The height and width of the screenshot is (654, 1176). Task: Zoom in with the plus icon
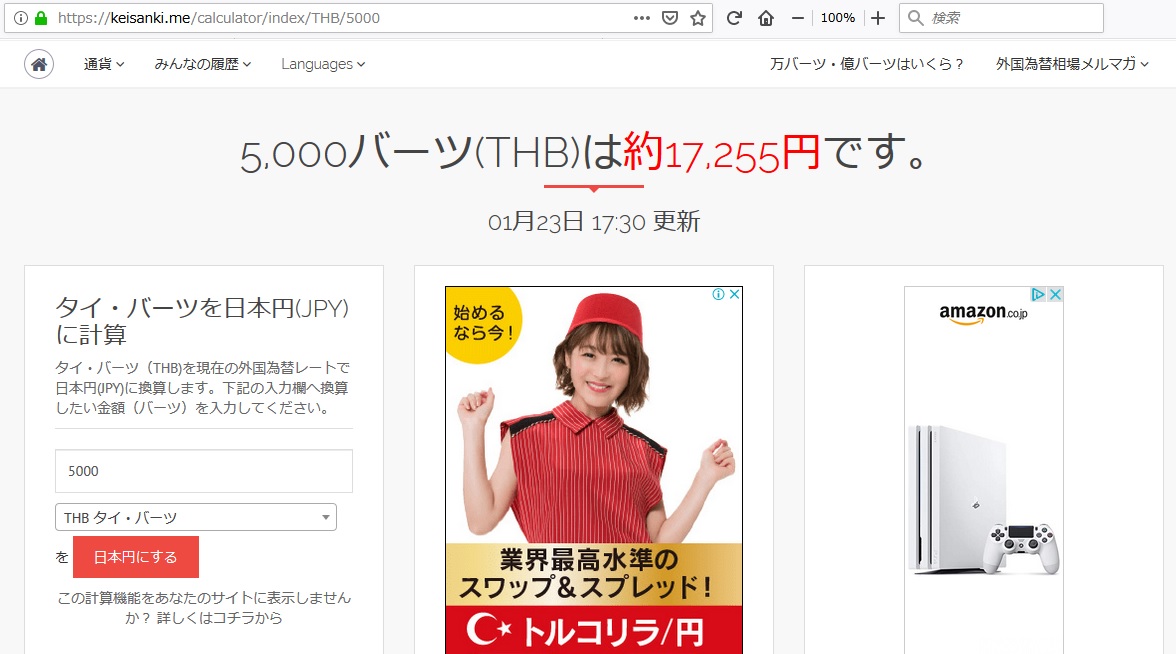[x=878, y=18]
